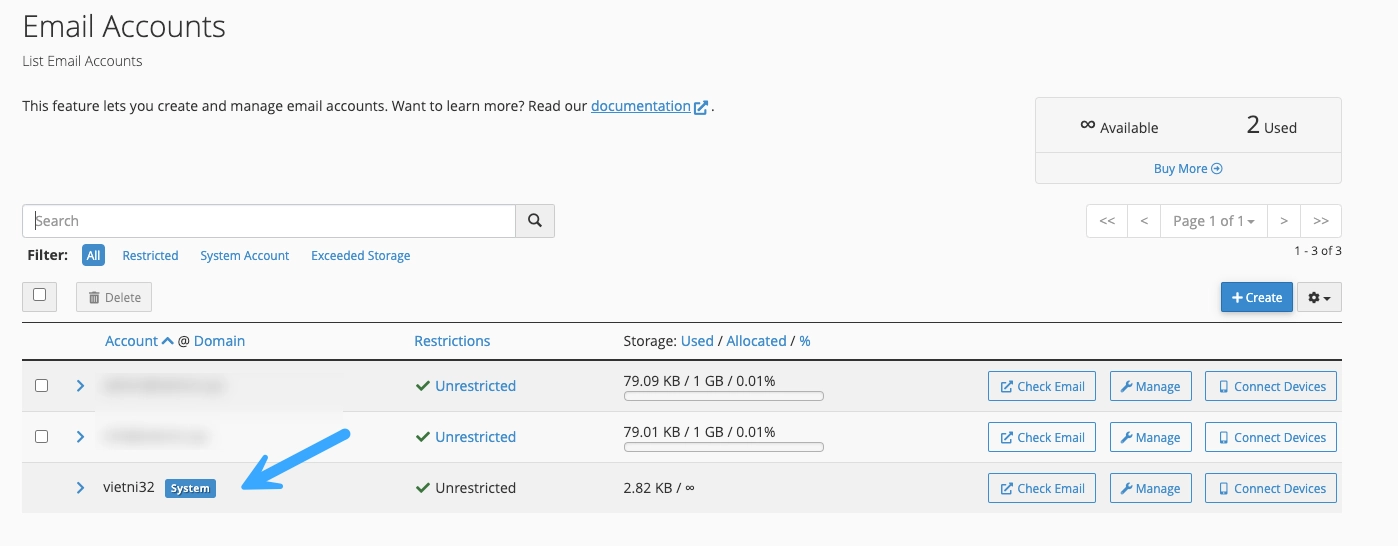
Task: Click the Create button
Action: (x=1256, y=297)
